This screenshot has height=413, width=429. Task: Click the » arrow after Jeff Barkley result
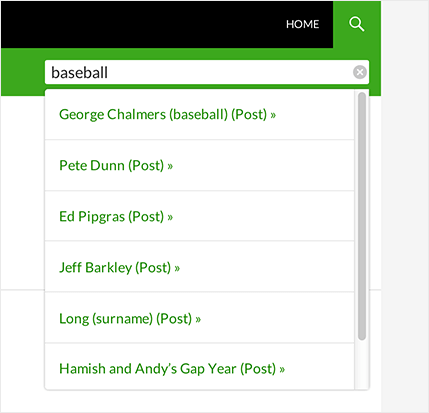[177, 268]
